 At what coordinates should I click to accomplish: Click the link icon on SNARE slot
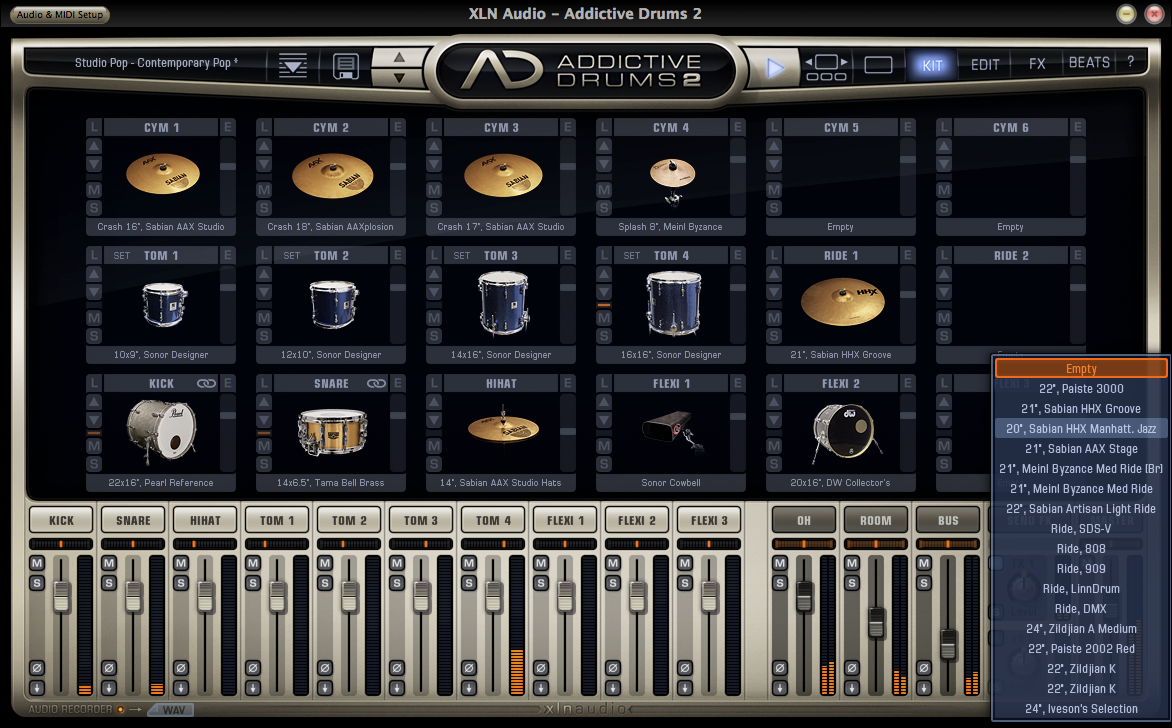[x=376, y=383]
